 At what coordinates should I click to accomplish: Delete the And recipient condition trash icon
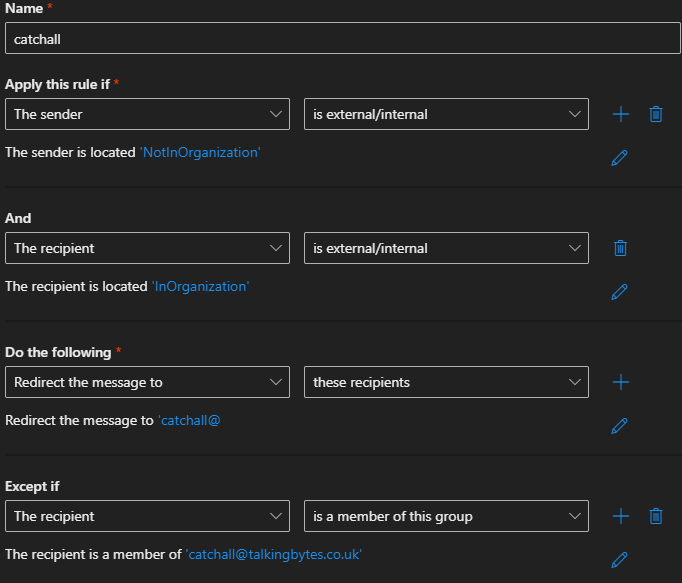[620, 248]
